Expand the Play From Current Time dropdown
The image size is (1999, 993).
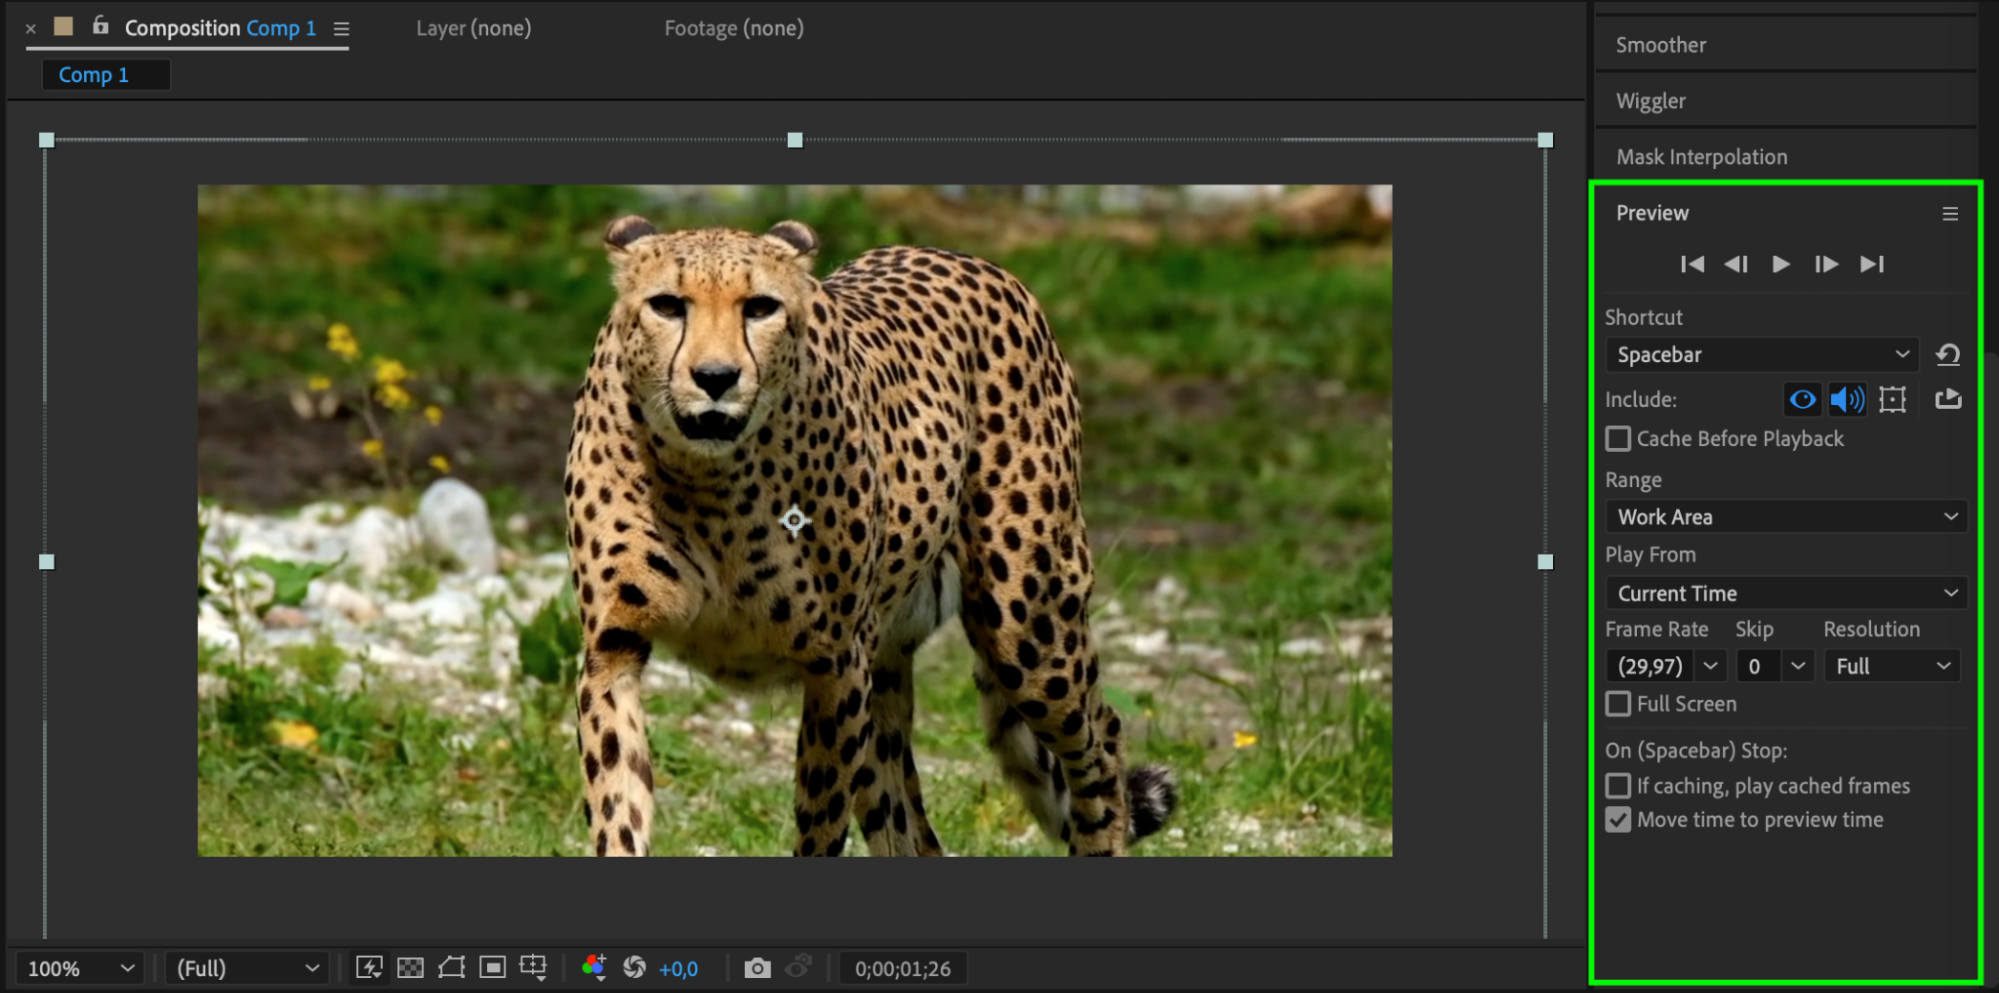point(1785,593)
